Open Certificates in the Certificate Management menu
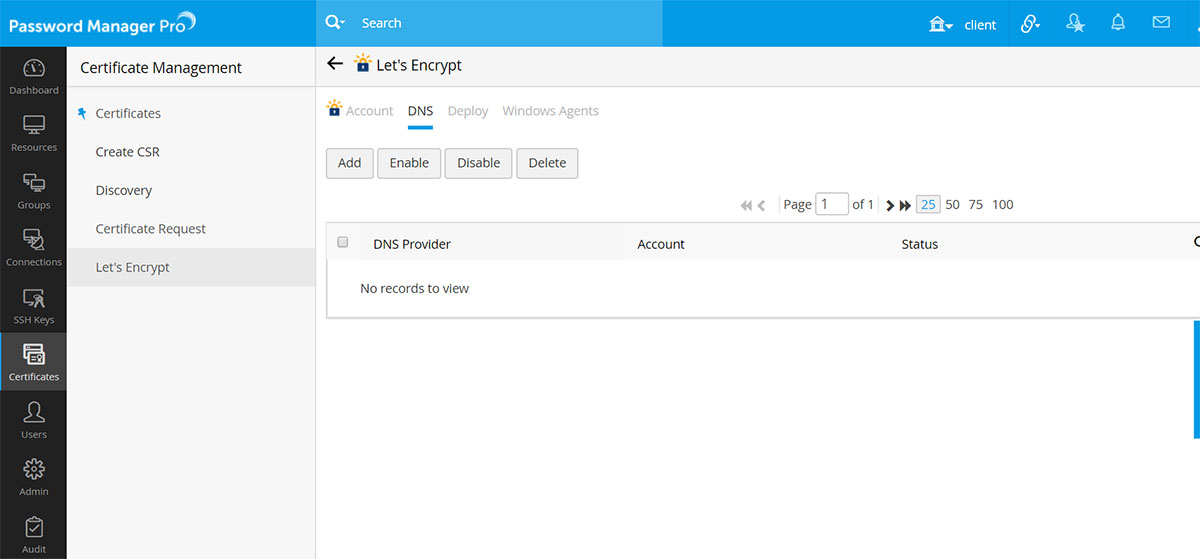This screenshot has height=559, width=1200. click(x=128, y=113)
